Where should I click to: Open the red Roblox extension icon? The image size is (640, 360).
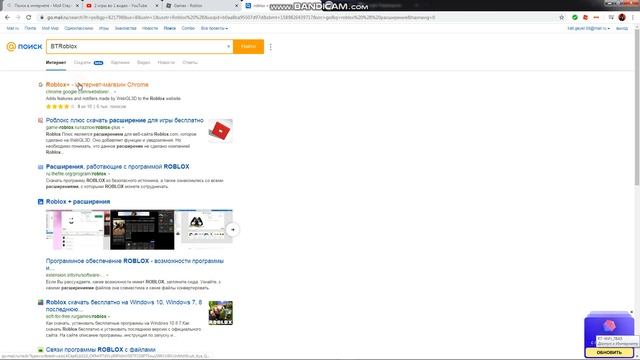(x=585, y=18)
